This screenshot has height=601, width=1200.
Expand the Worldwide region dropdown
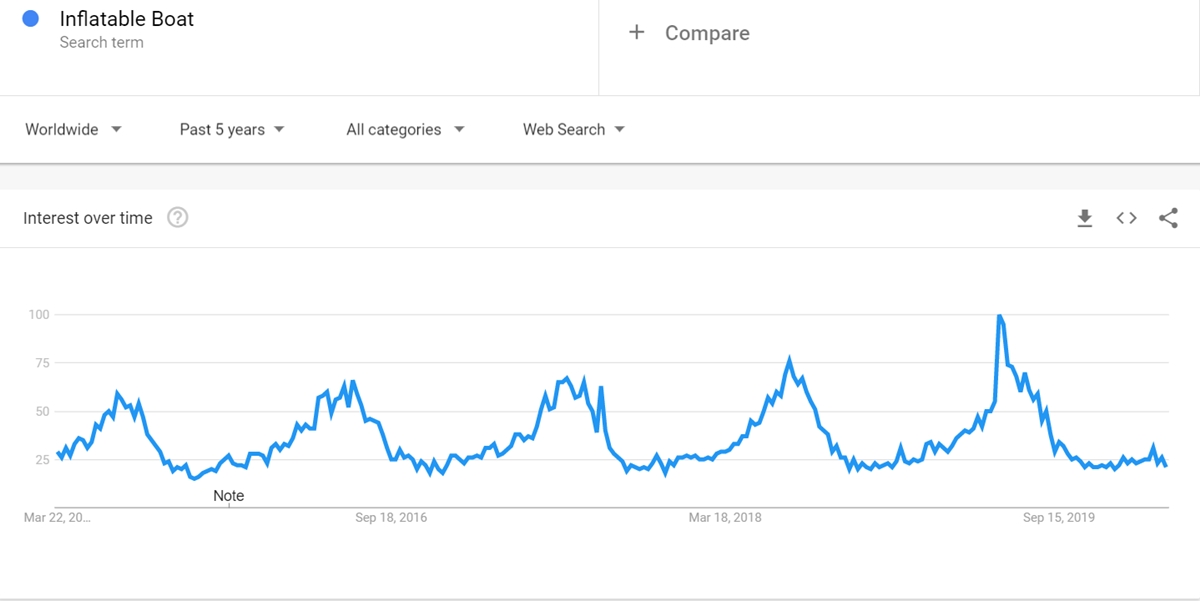74,129
